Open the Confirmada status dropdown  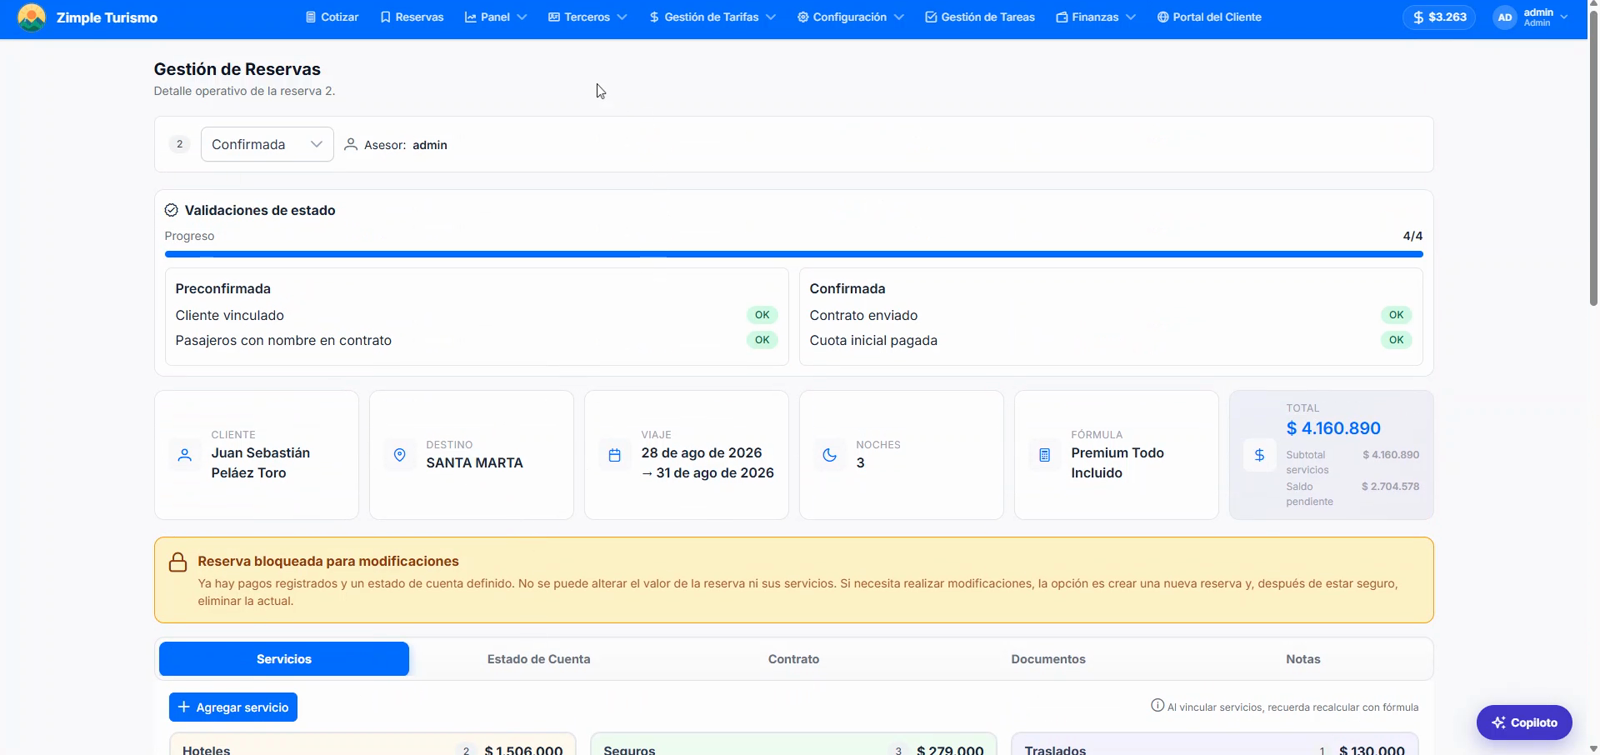(x=267, y=144)
